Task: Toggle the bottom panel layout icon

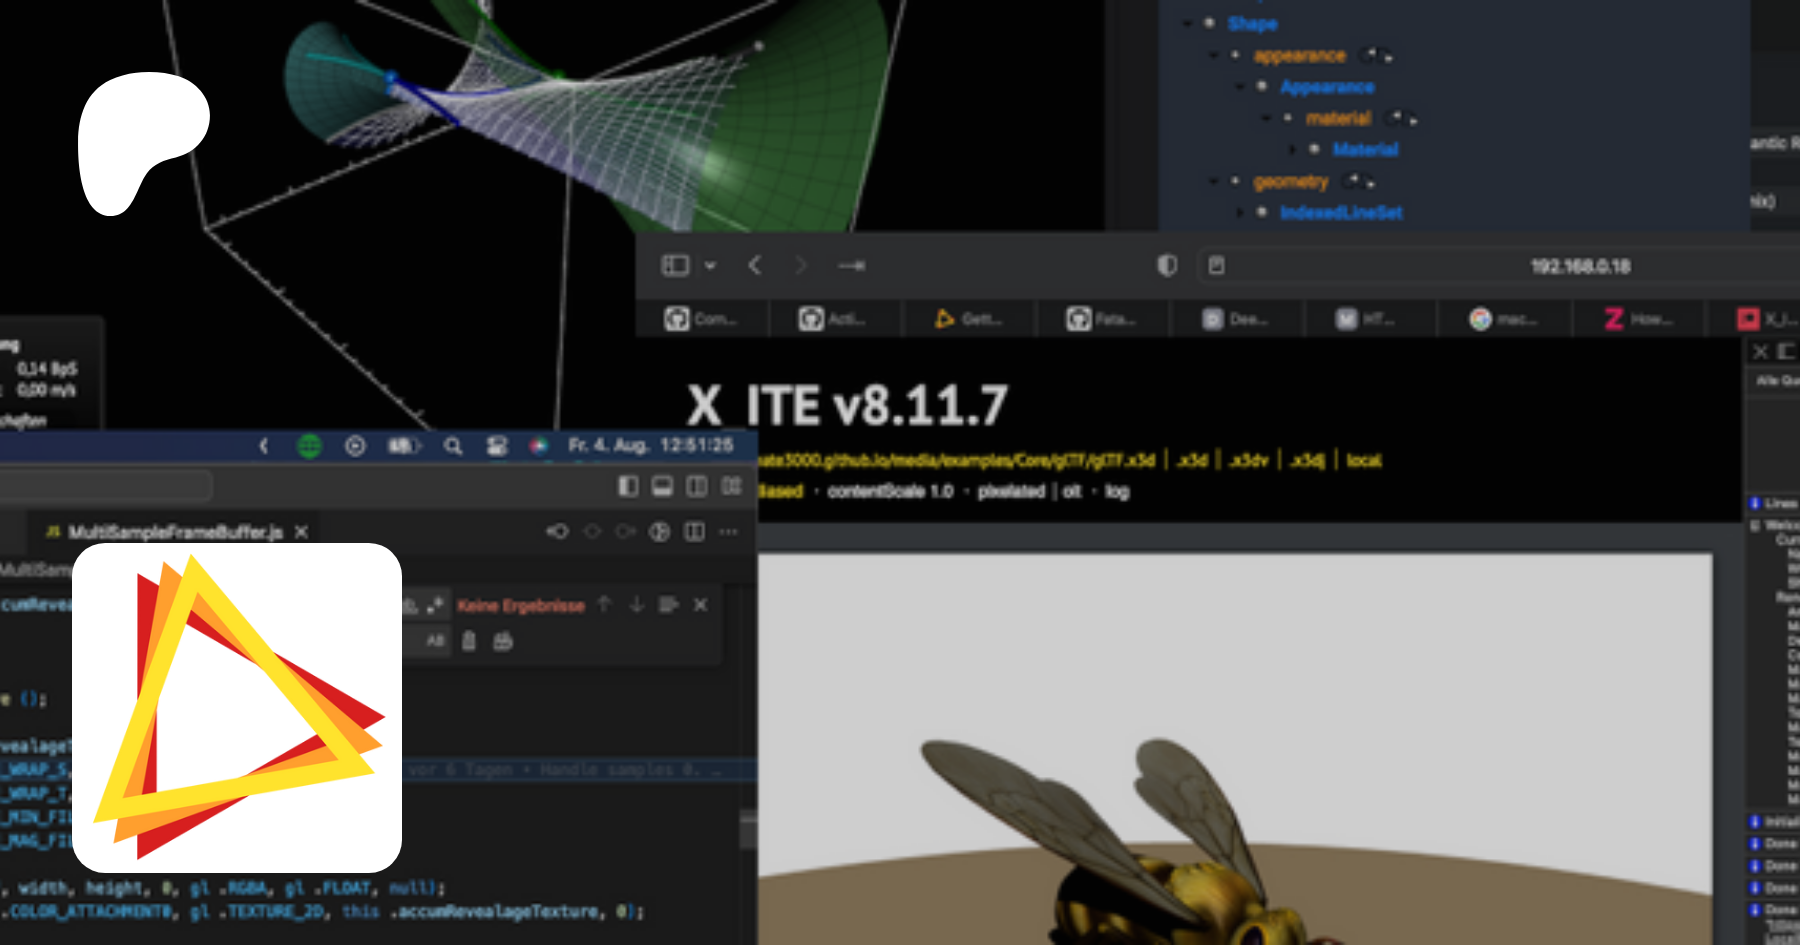Action: (x=662, y=486)
